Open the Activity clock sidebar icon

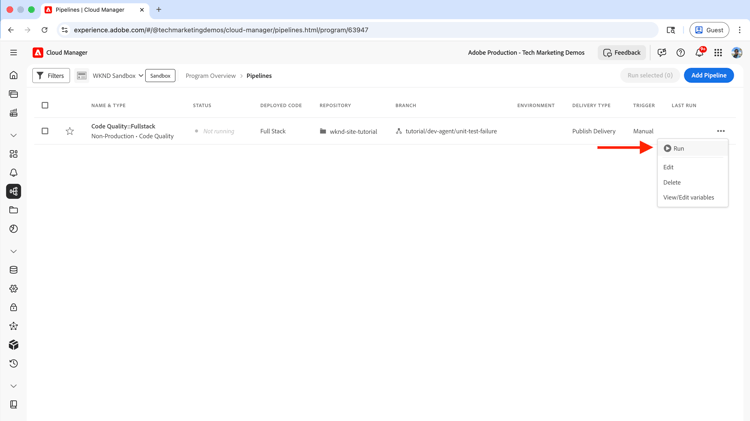pyautogui.click(x=13, y=229)
